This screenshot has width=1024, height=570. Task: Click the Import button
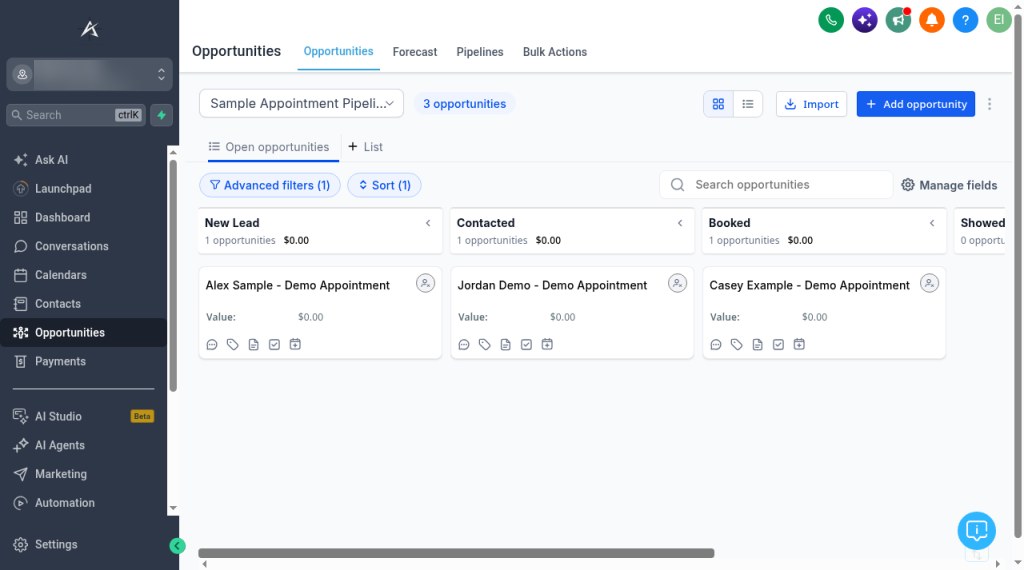tap(811, 104)
